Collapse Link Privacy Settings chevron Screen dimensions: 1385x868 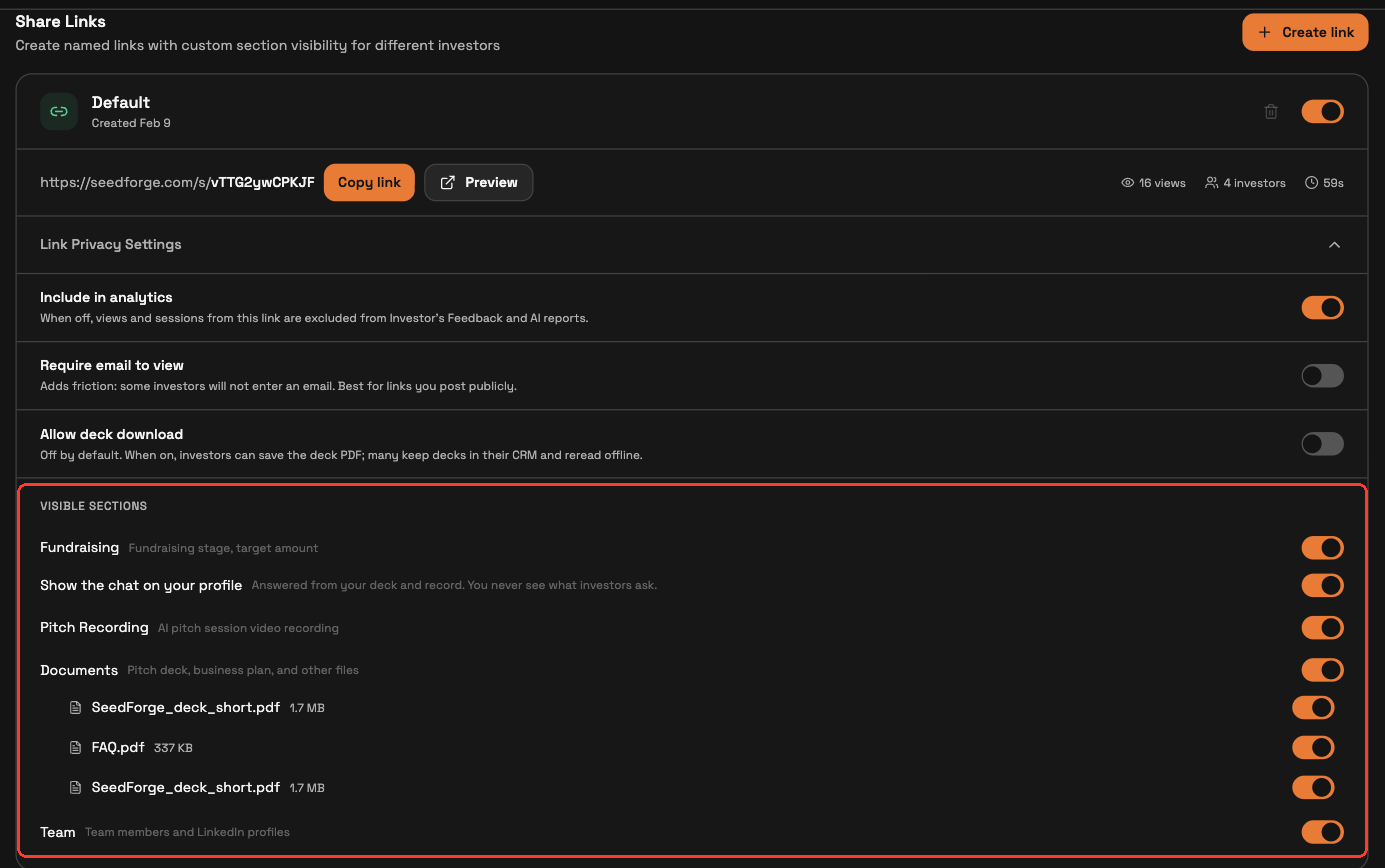click(x=1334, y=245)
